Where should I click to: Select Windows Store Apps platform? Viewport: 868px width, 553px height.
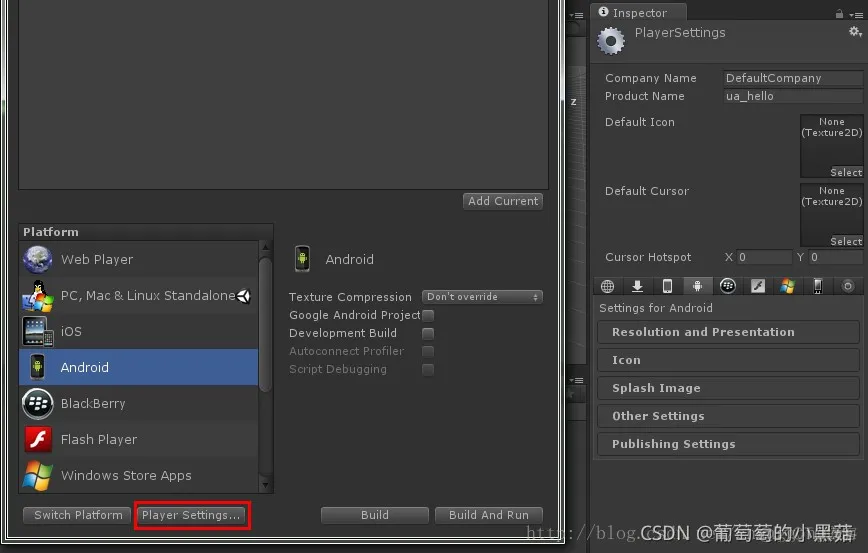click(138, 475)
